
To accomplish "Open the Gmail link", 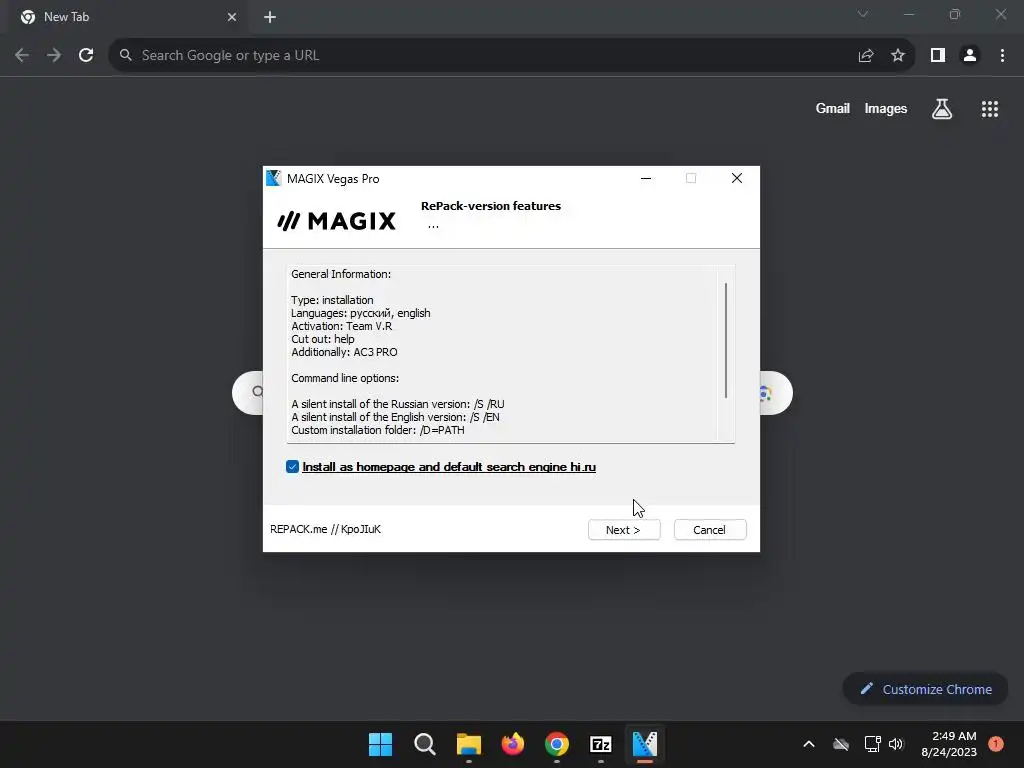I will 833,108.
